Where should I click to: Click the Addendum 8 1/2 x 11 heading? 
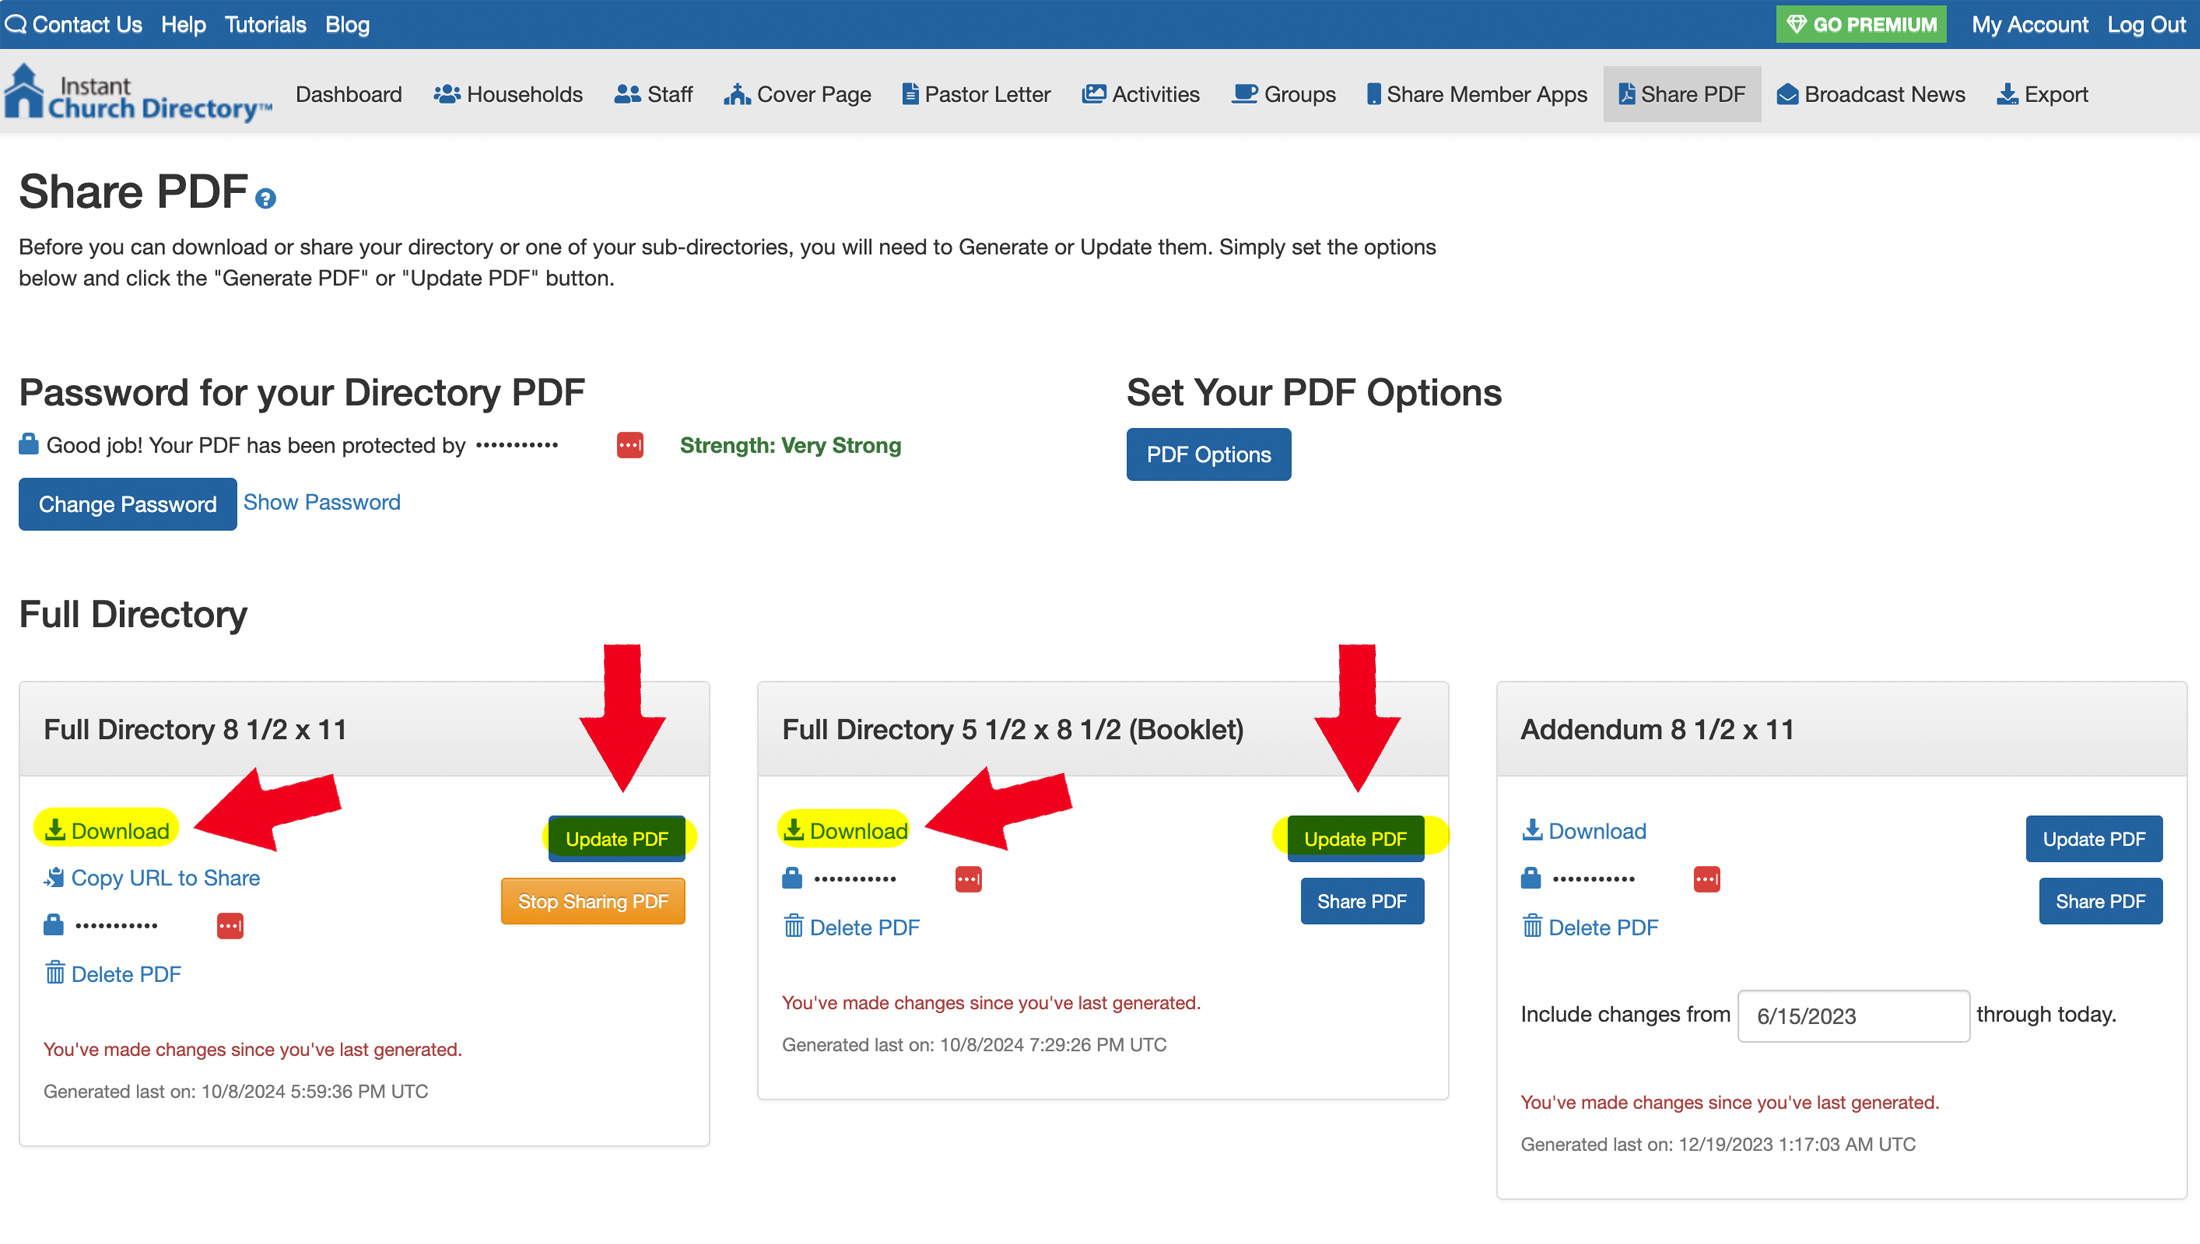(1658, 729)
